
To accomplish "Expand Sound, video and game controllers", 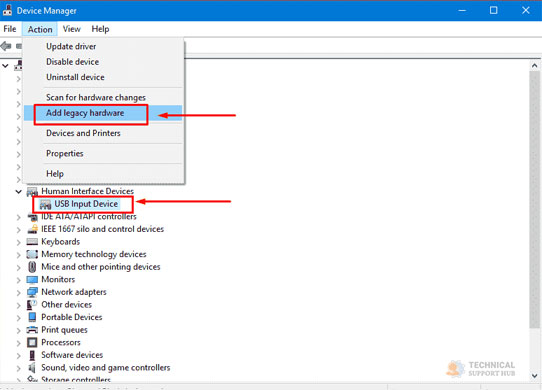I will tap(19, 368).
